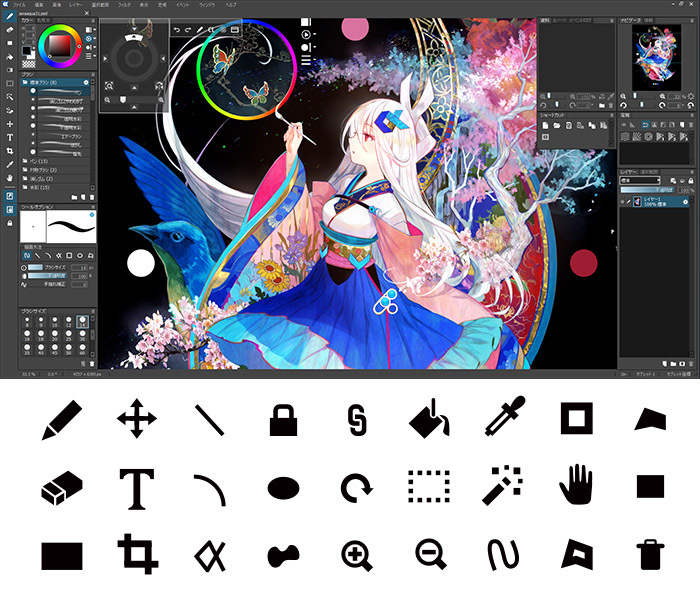This screenshot has height=600, width=700.
Task: Select the eraser tool in left toolbar
Action: coord(9,30)
